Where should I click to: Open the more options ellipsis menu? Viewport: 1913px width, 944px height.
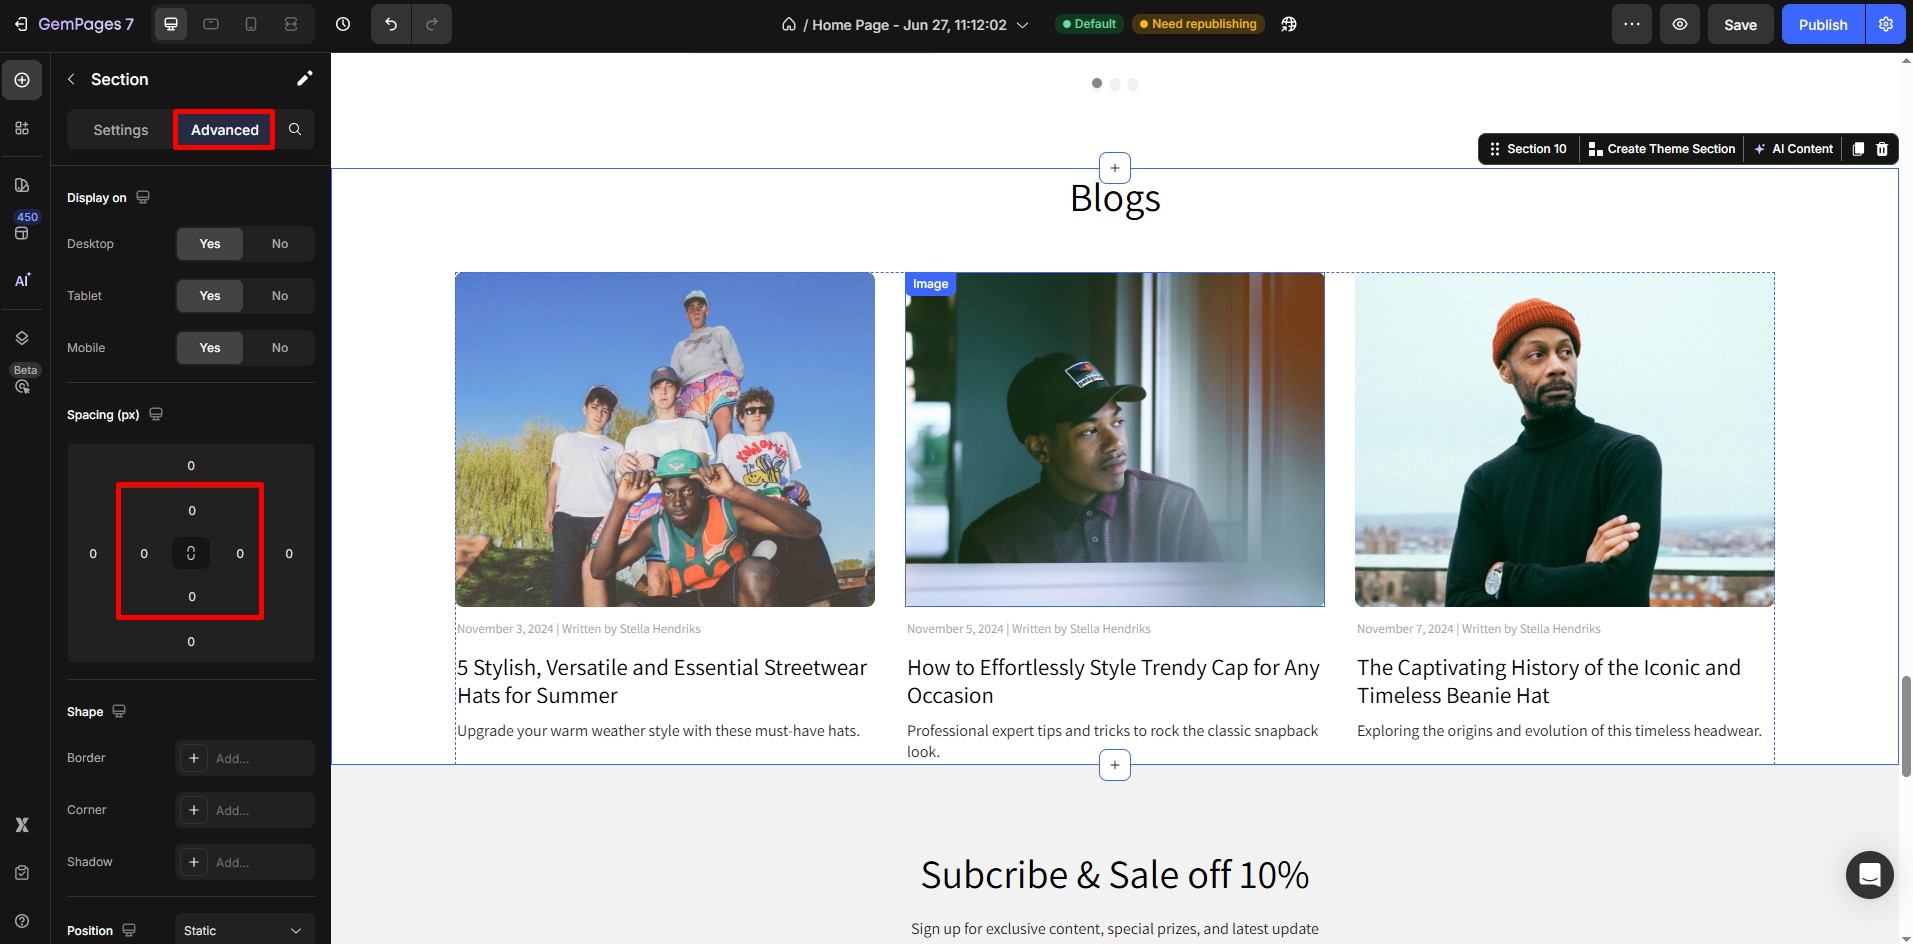(x=1632, y=24)
